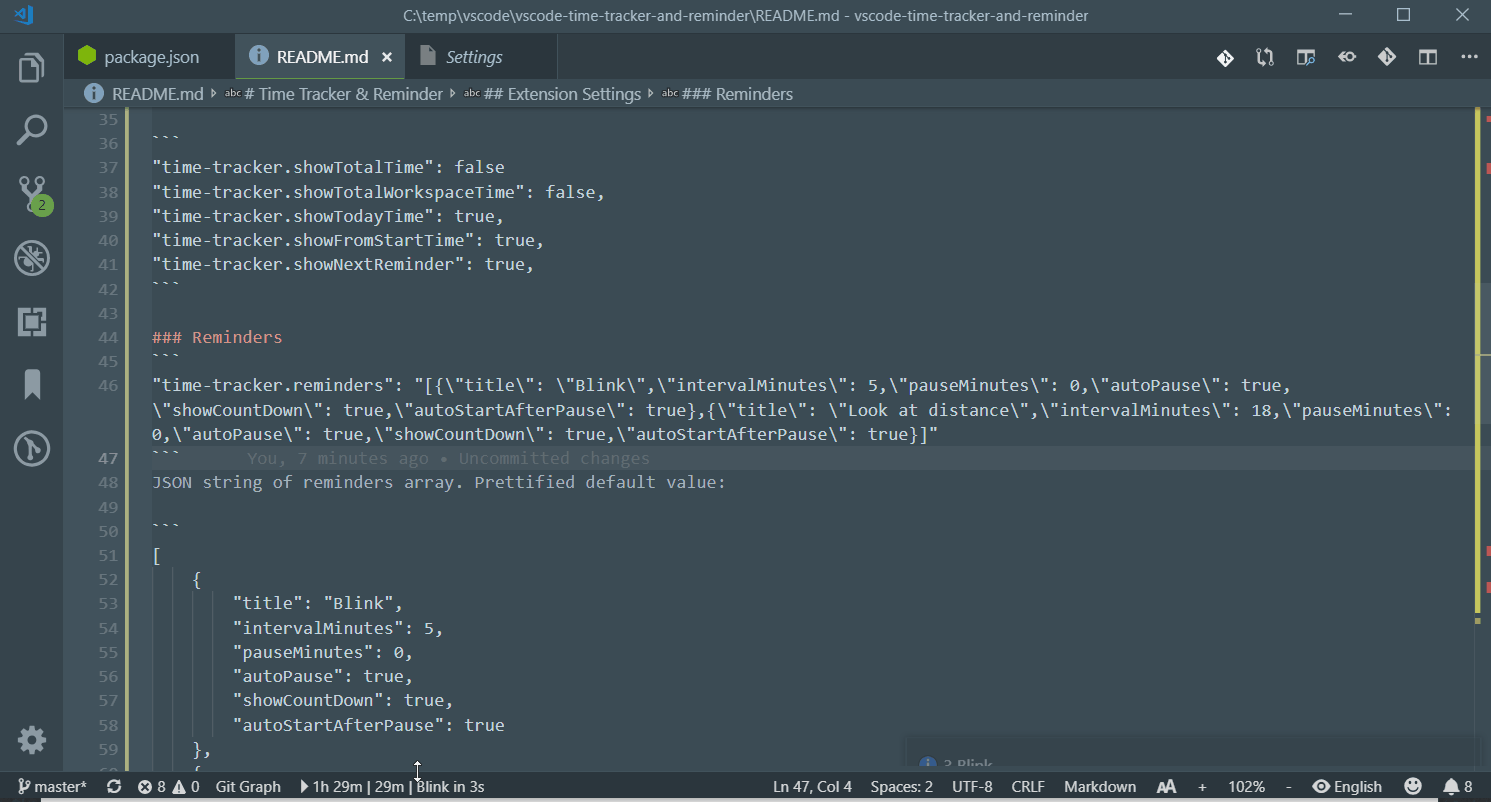This screenshot has height=802, width=1491.
Task: Click '"intervalMinutes": 5,' on line 54
Action: [x=337, y=628]
